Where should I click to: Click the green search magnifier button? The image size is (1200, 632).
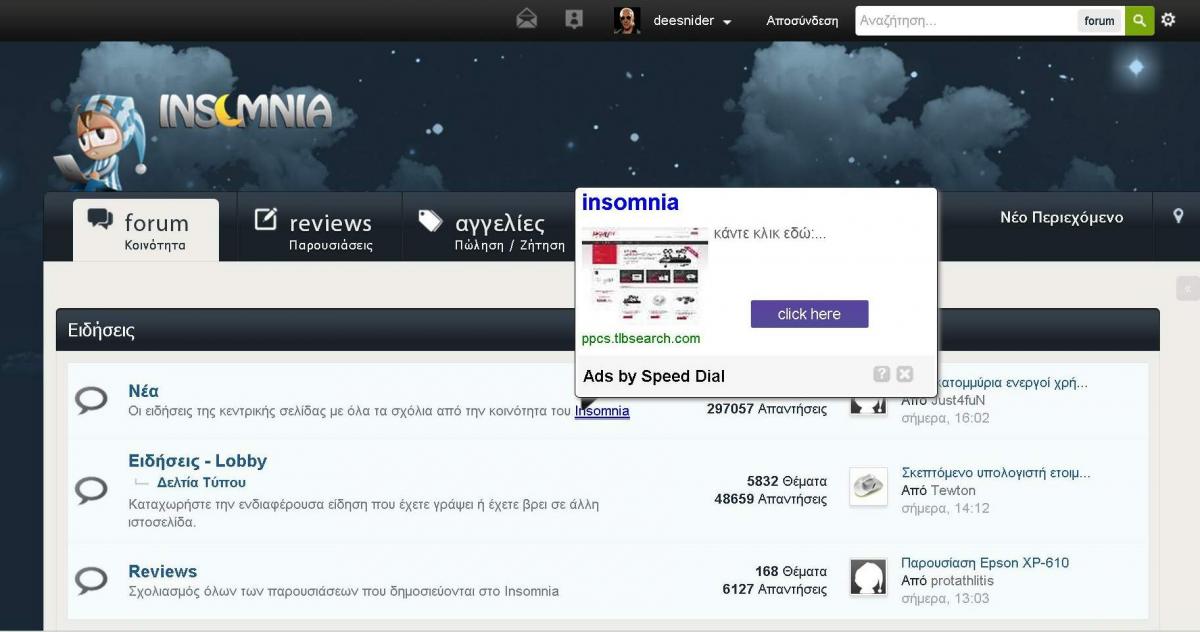tap(1139, 20)
